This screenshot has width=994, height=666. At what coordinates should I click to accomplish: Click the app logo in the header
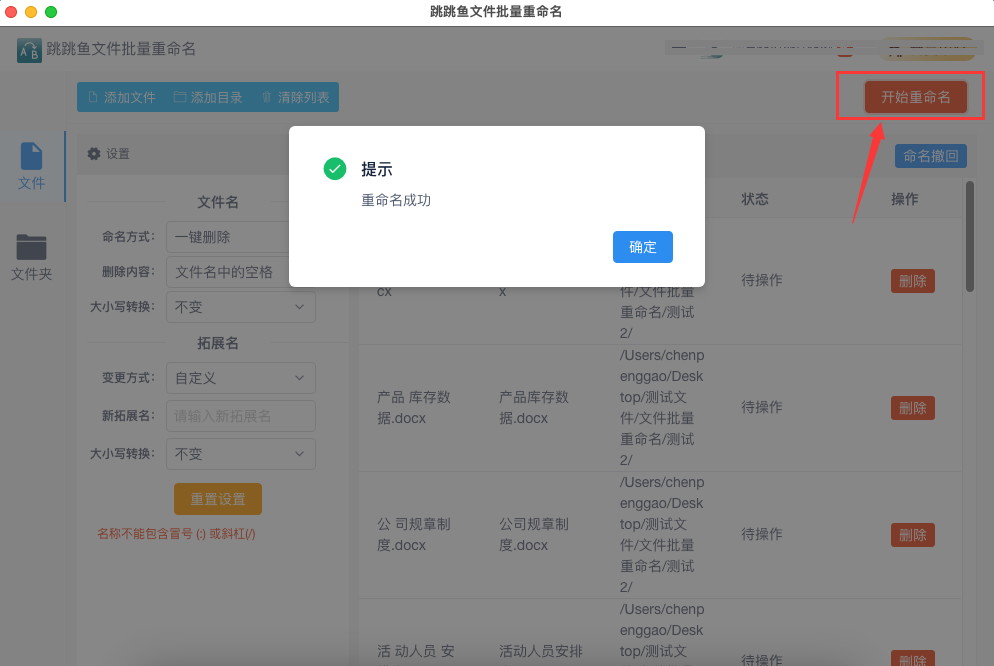pyautogui.click(x=29, y=50)
